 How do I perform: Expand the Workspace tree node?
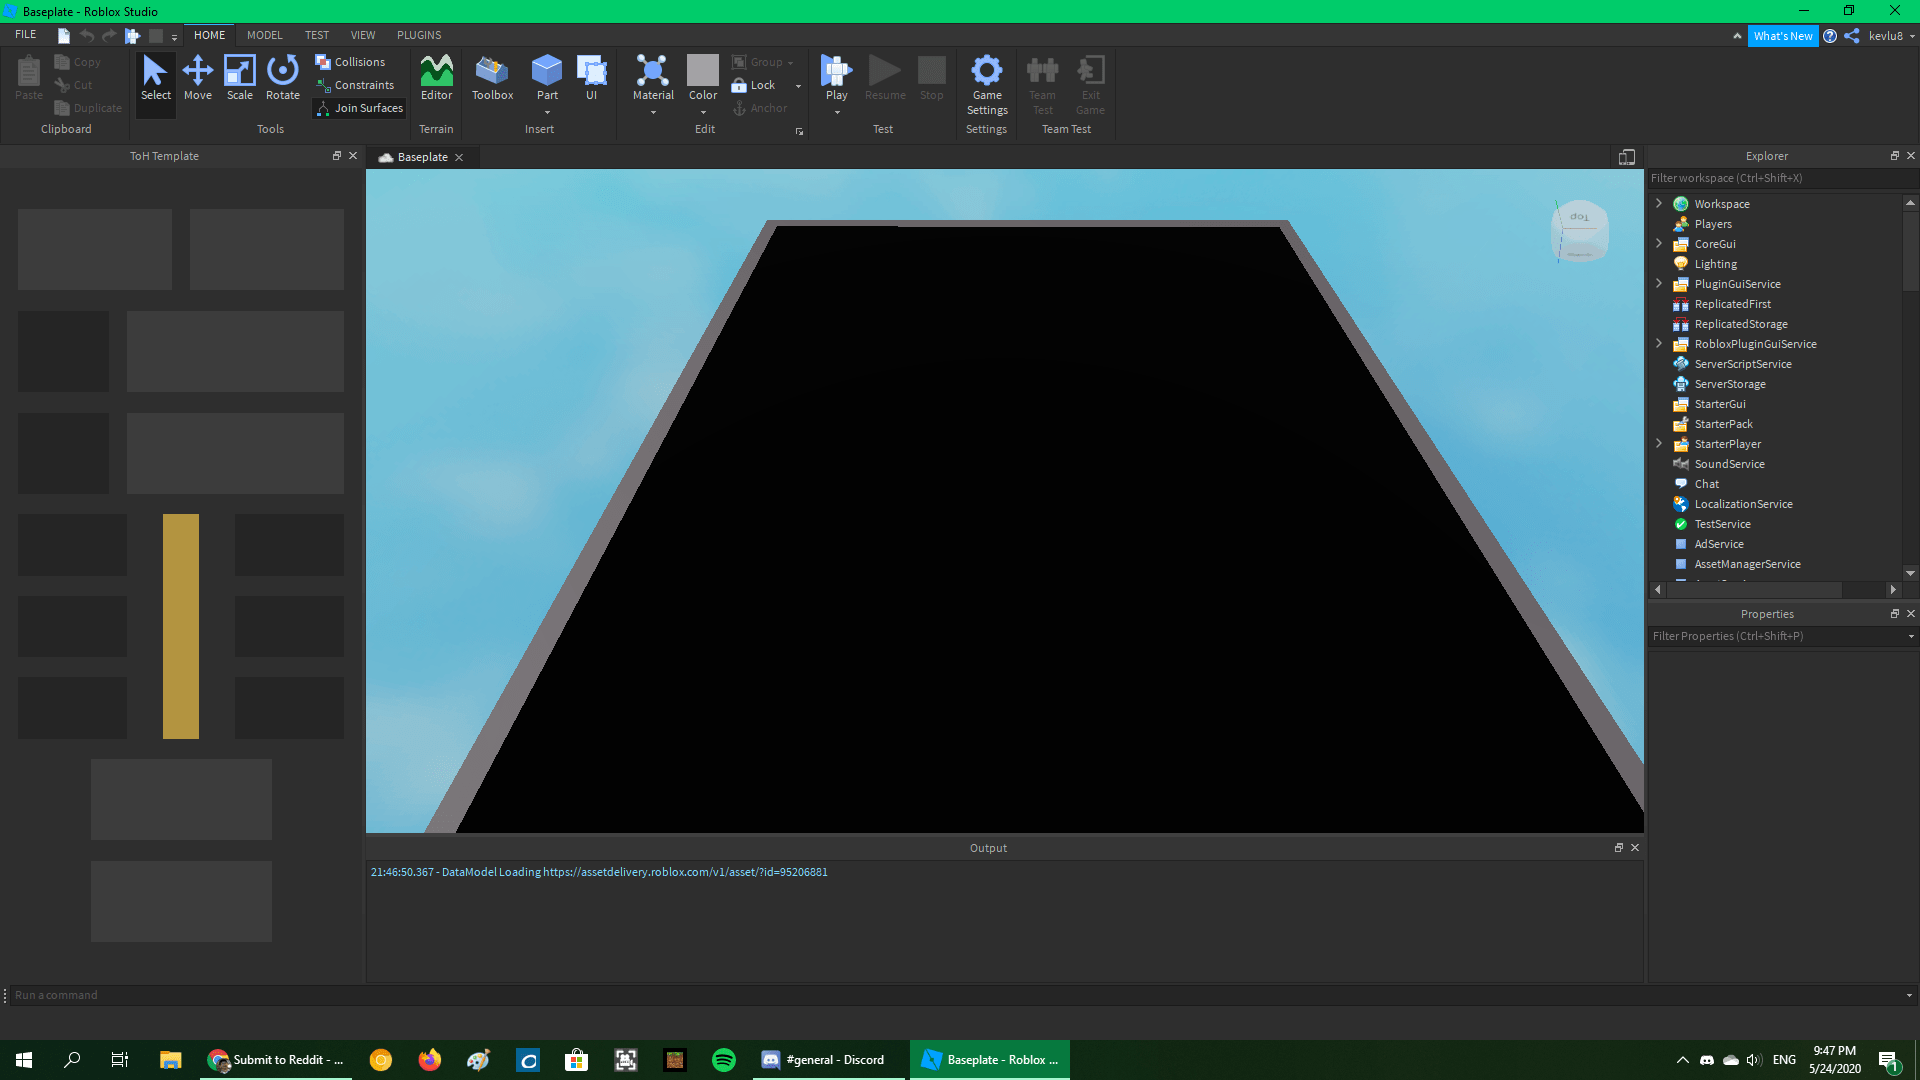(1659, 203)
